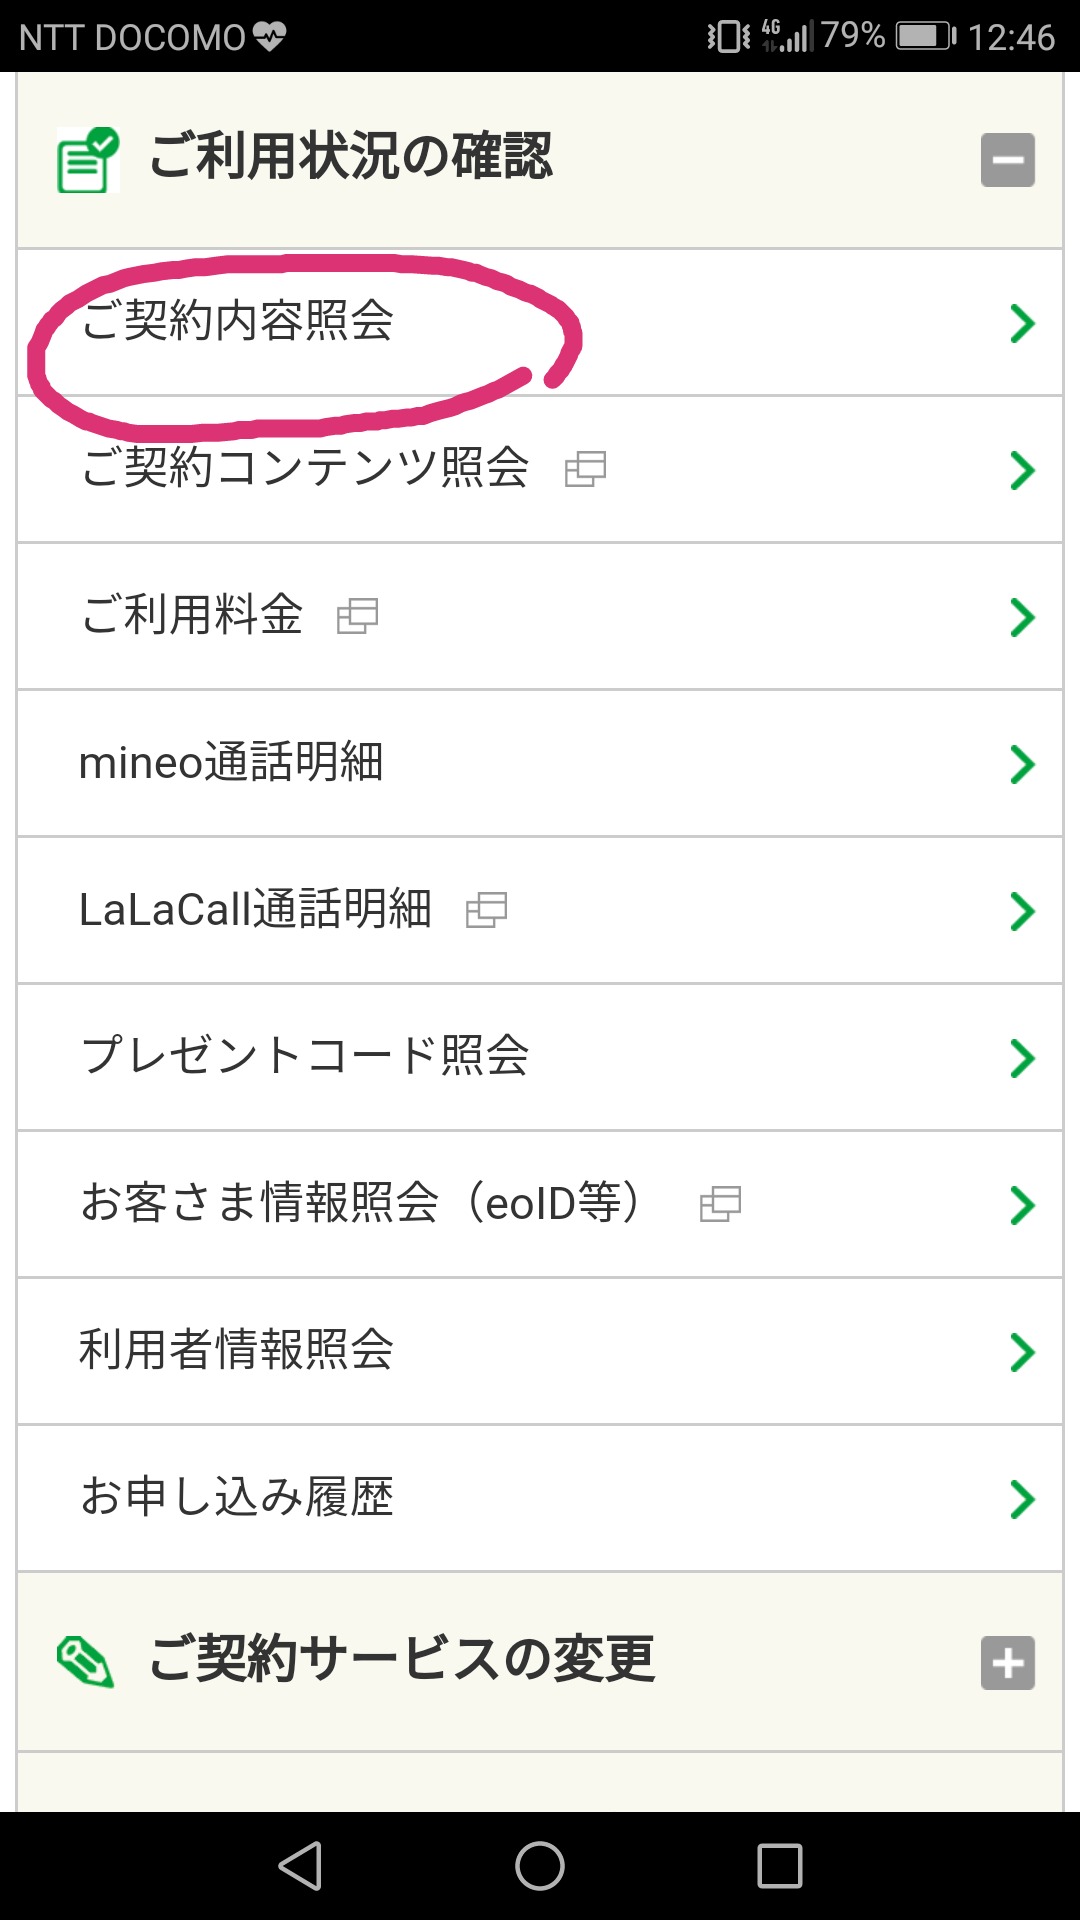Click the green pencil icon by ご契約サービスの変更
The height and width of the screenshot is (1920, 1080).
click(86, 1662)
